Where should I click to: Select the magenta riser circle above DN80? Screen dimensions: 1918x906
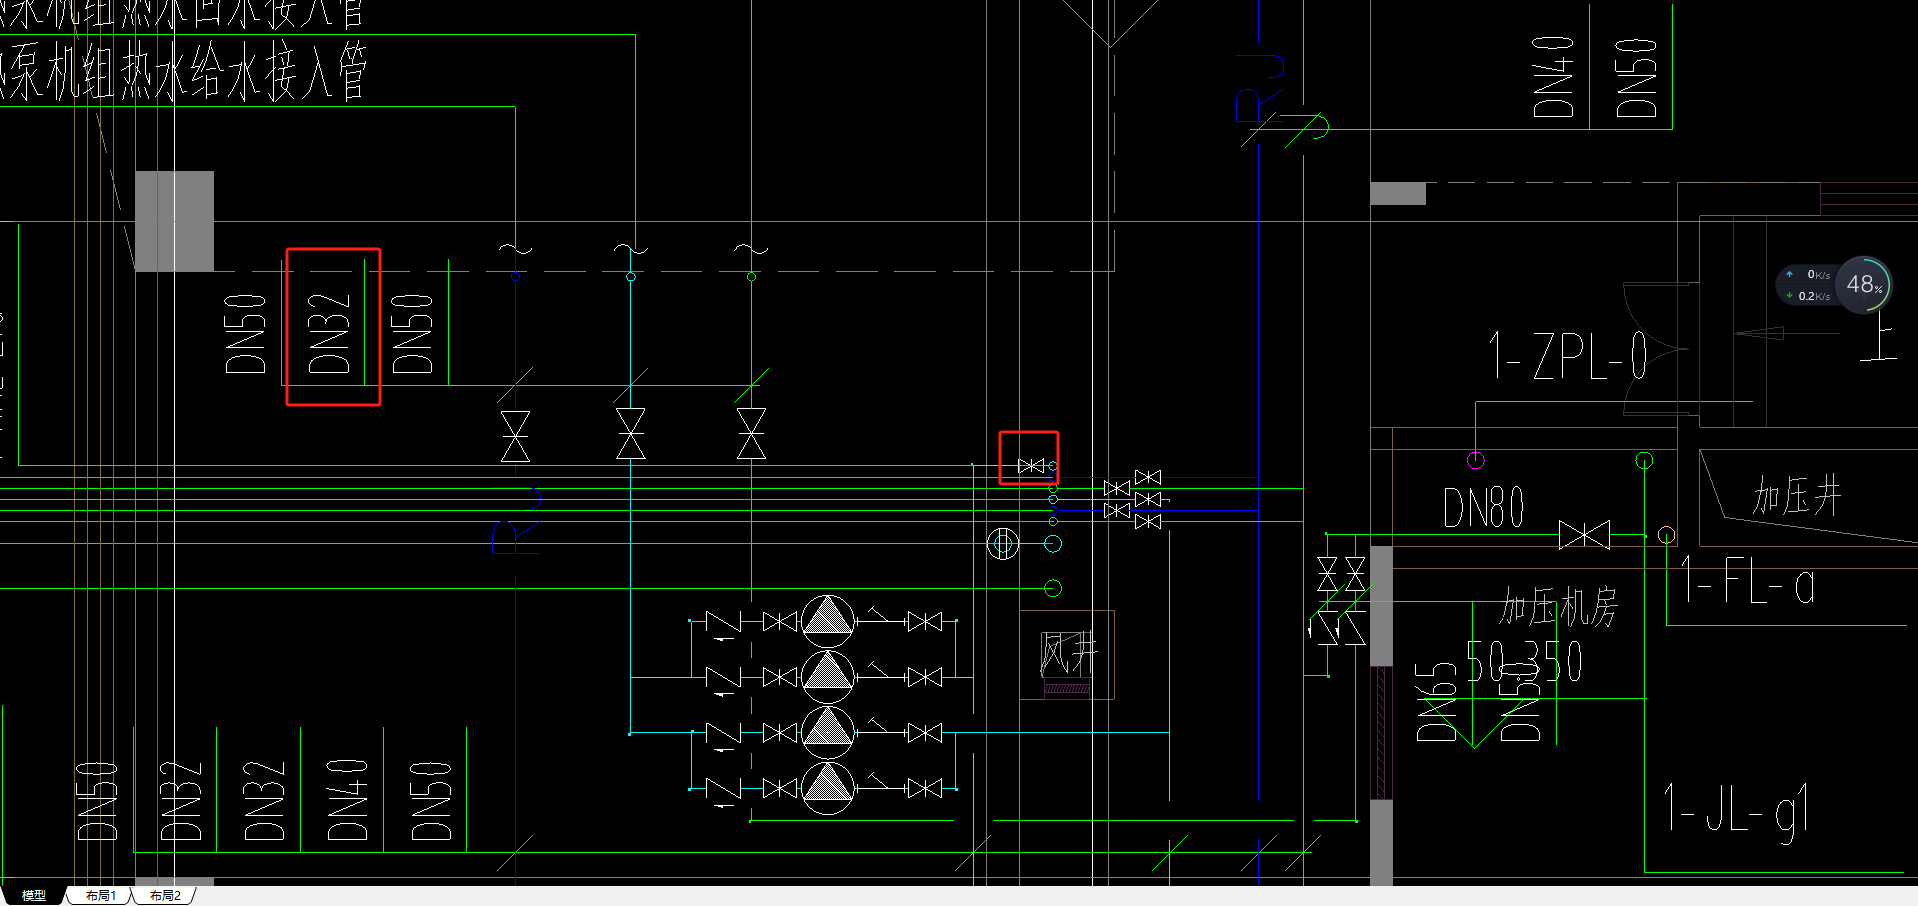[x=1476, y=460]
